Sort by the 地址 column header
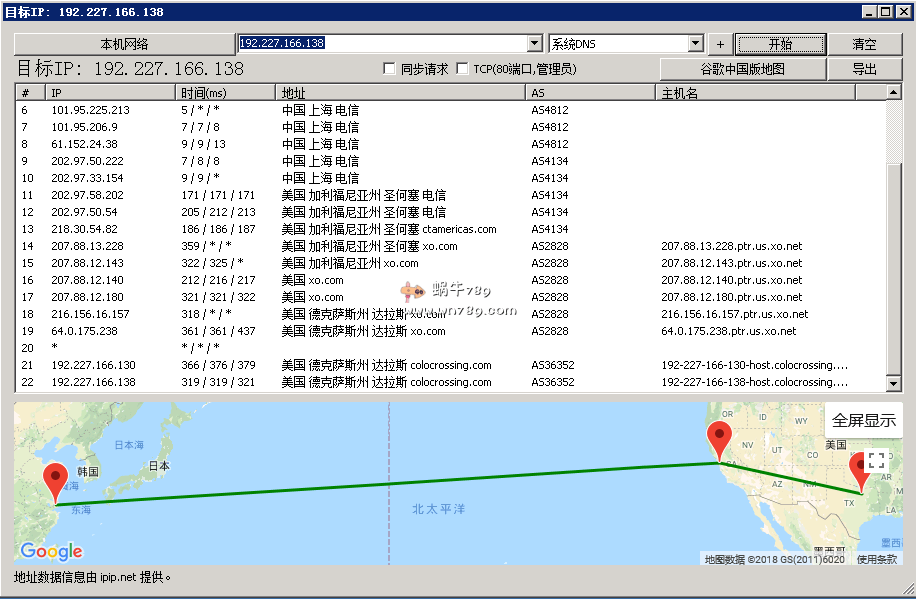 (400, 93)
